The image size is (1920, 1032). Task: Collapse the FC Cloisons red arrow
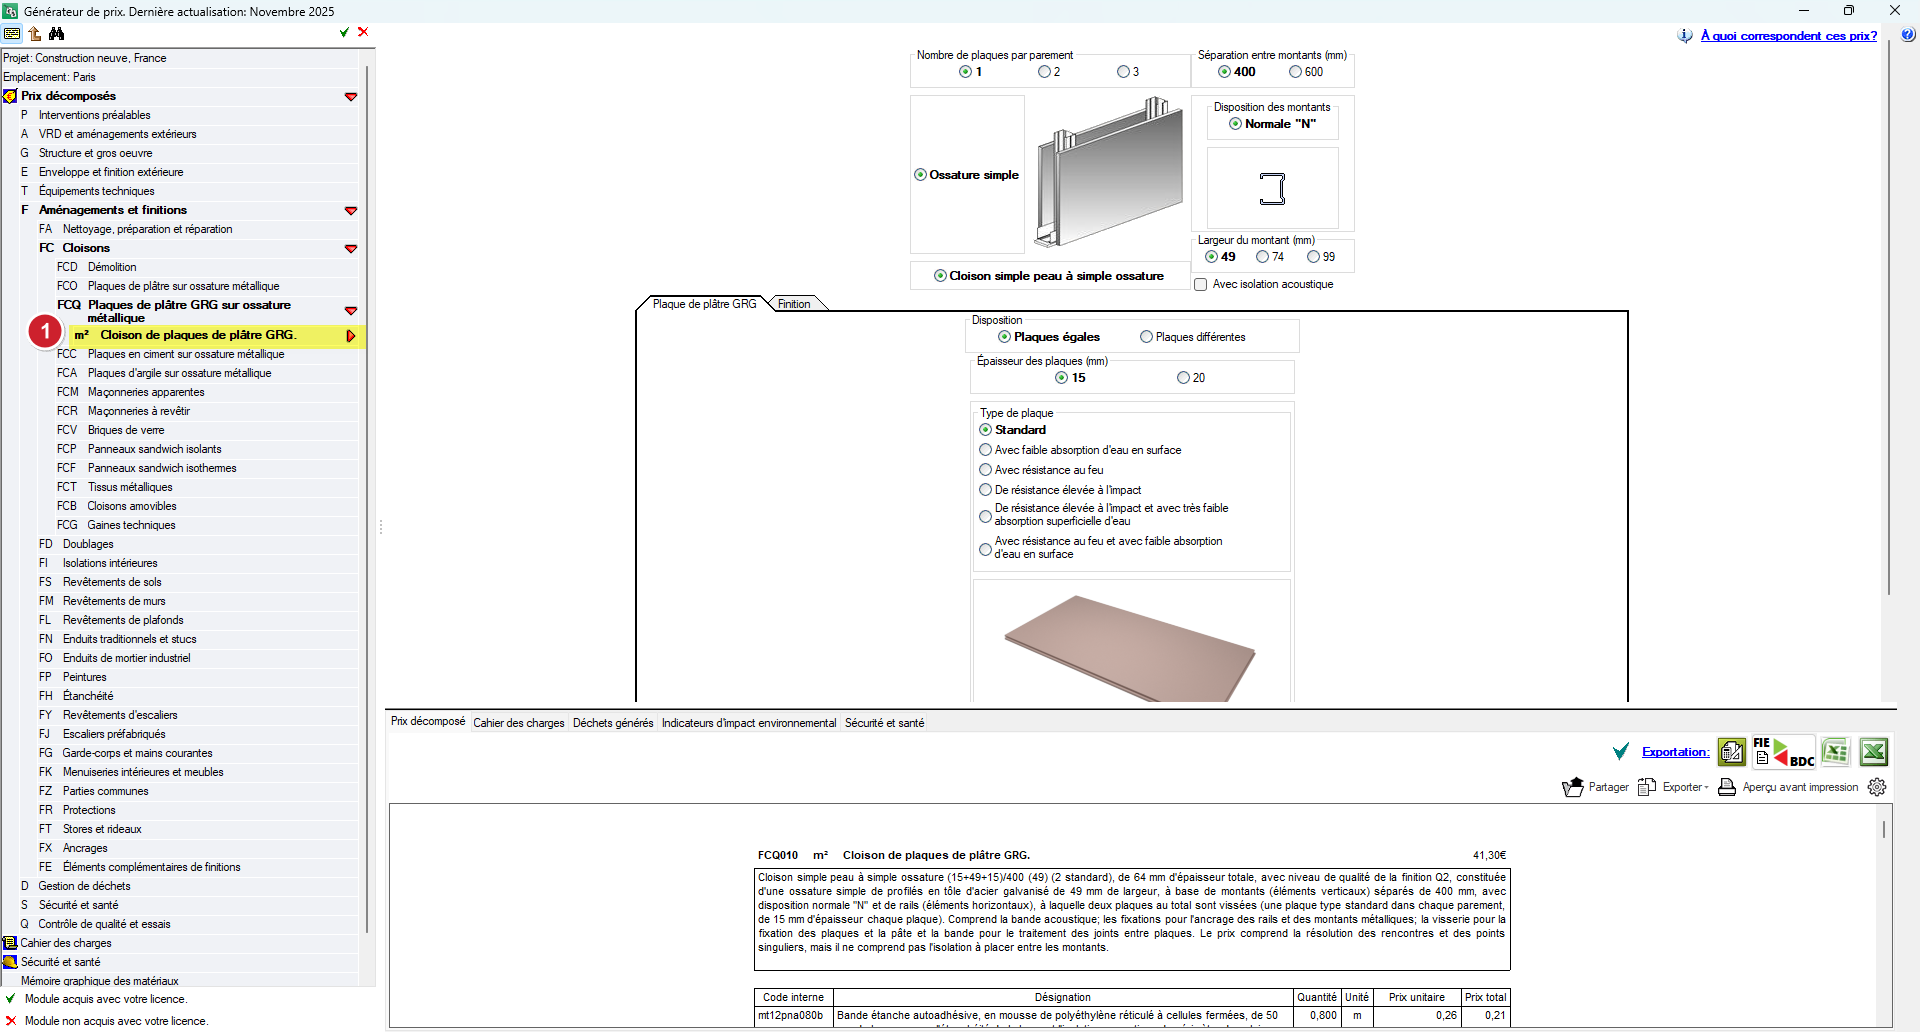coord(351,249)
